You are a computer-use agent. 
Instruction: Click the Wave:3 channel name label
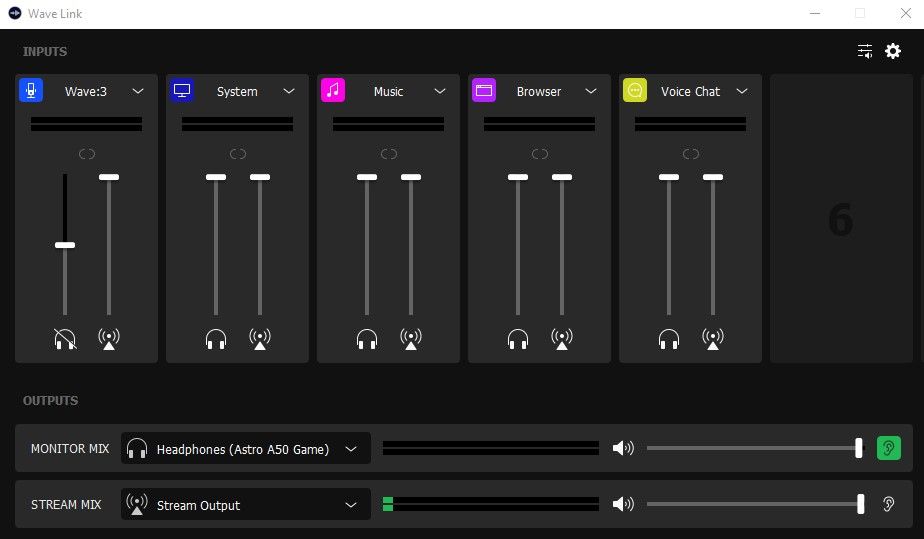click(86, 91)
